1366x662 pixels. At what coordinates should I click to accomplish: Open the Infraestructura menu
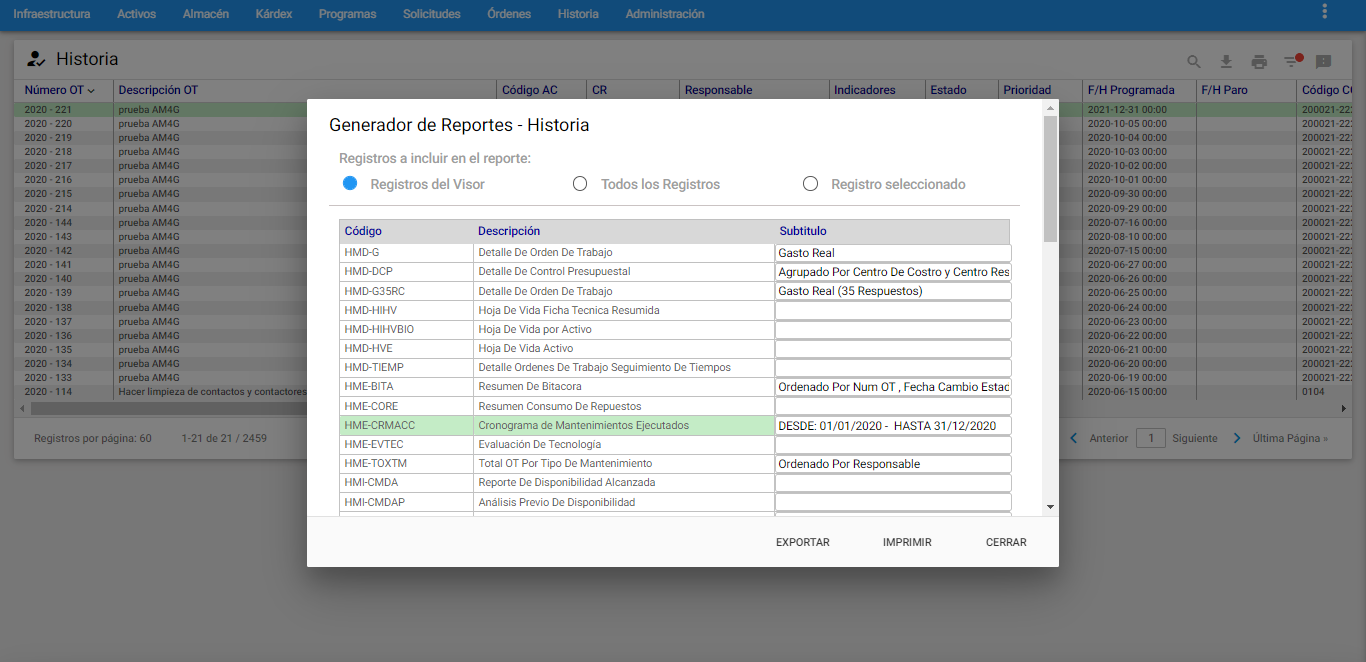point(51,14)
